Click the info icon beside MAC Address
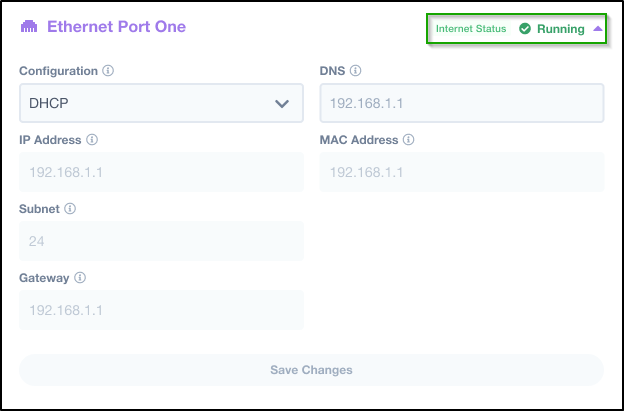Screen dimensions: 624x411 point(408,140)
